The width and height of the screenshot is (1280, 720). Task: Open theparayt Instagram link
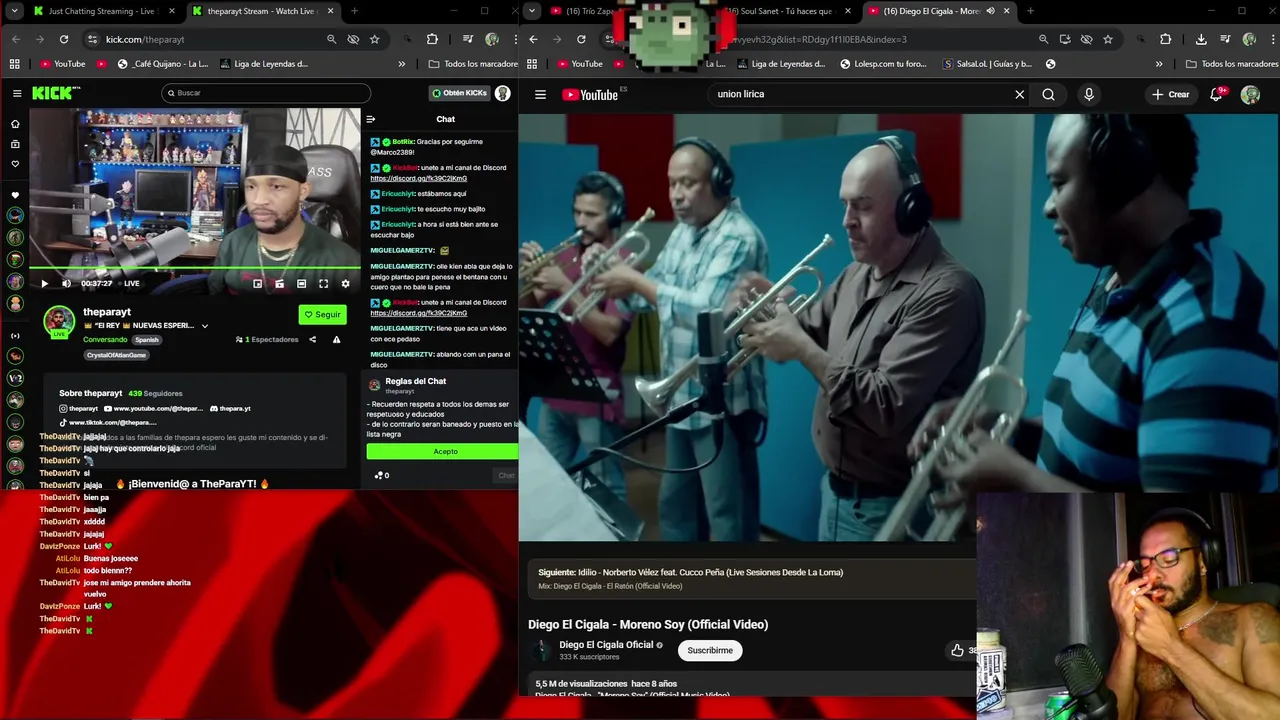coord(78,408)
